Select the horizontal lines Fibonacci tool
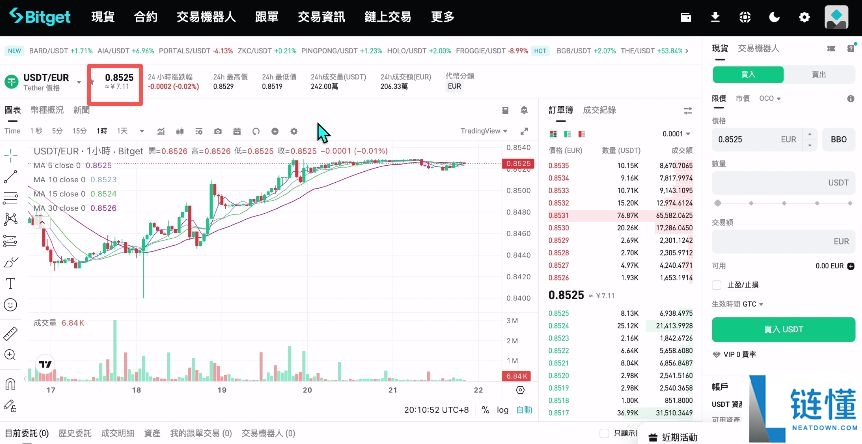The image size is (862, 444). tap(10, 198)
